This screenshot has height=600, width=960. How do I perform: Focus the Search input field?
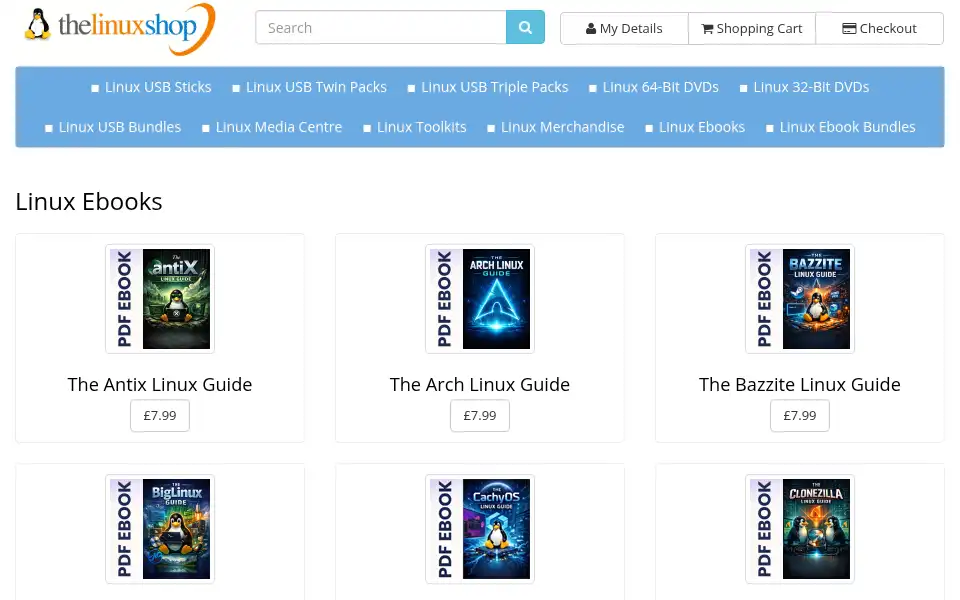point(381,27)
